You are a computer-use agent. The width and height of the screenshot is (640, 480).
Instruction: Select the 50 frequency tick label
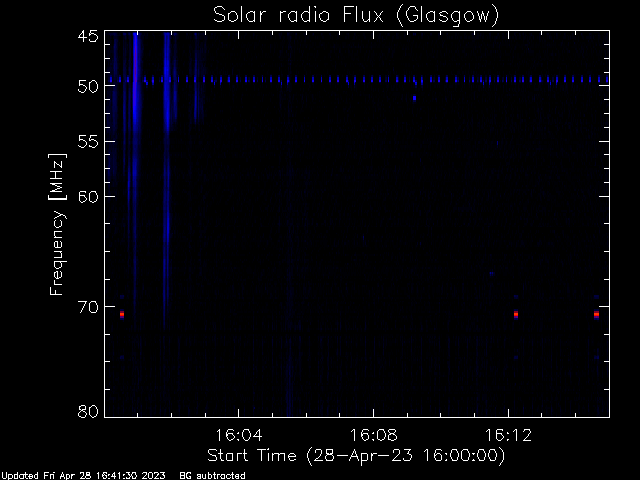(88, 86)
